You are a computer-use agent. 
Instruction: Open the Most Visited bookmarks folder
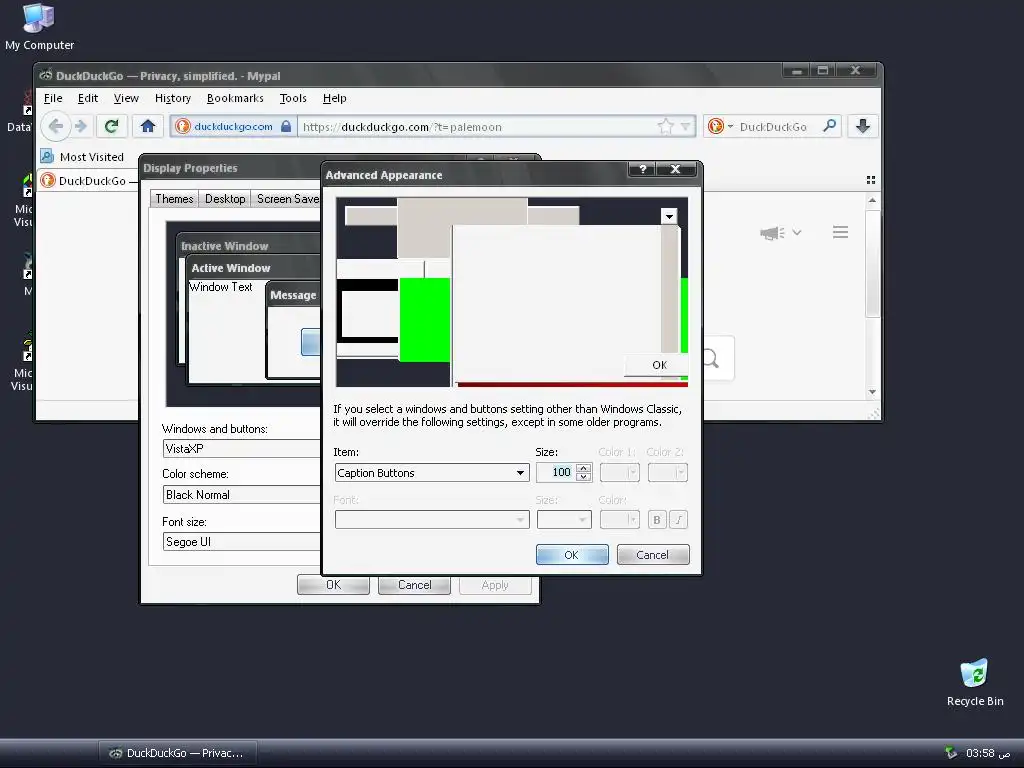click(x=82, y=157)
